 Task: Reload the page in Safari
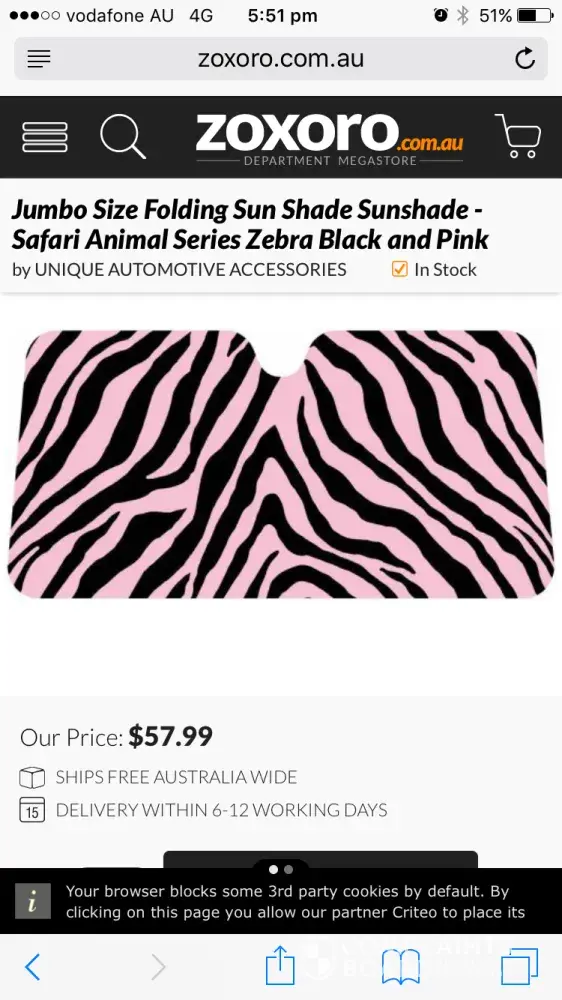[x=524, y=59]
